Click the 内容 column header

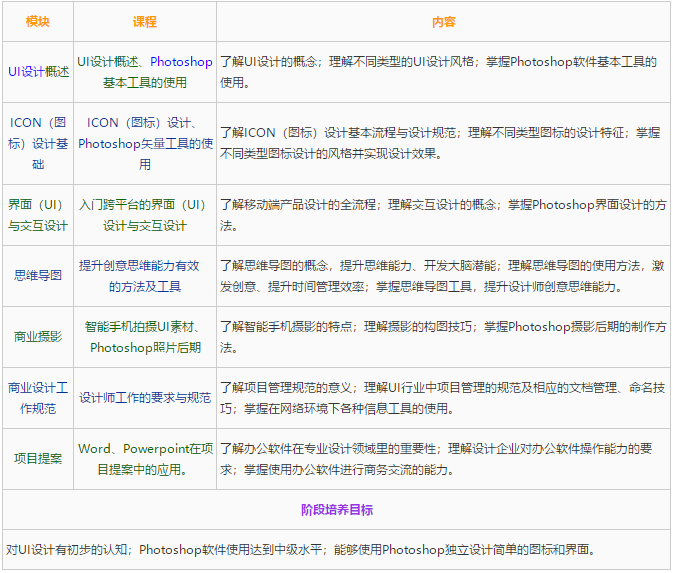443,21
